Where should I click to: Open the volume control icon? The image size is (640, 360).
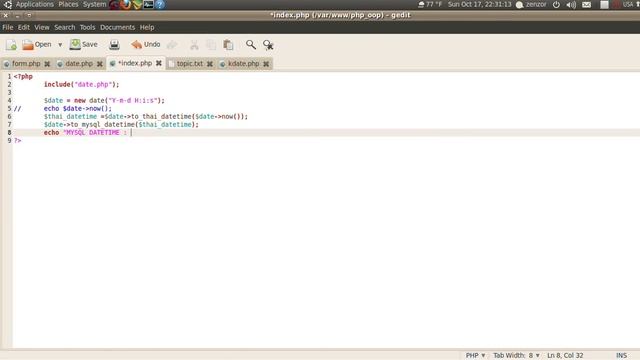tap(571, 5)
